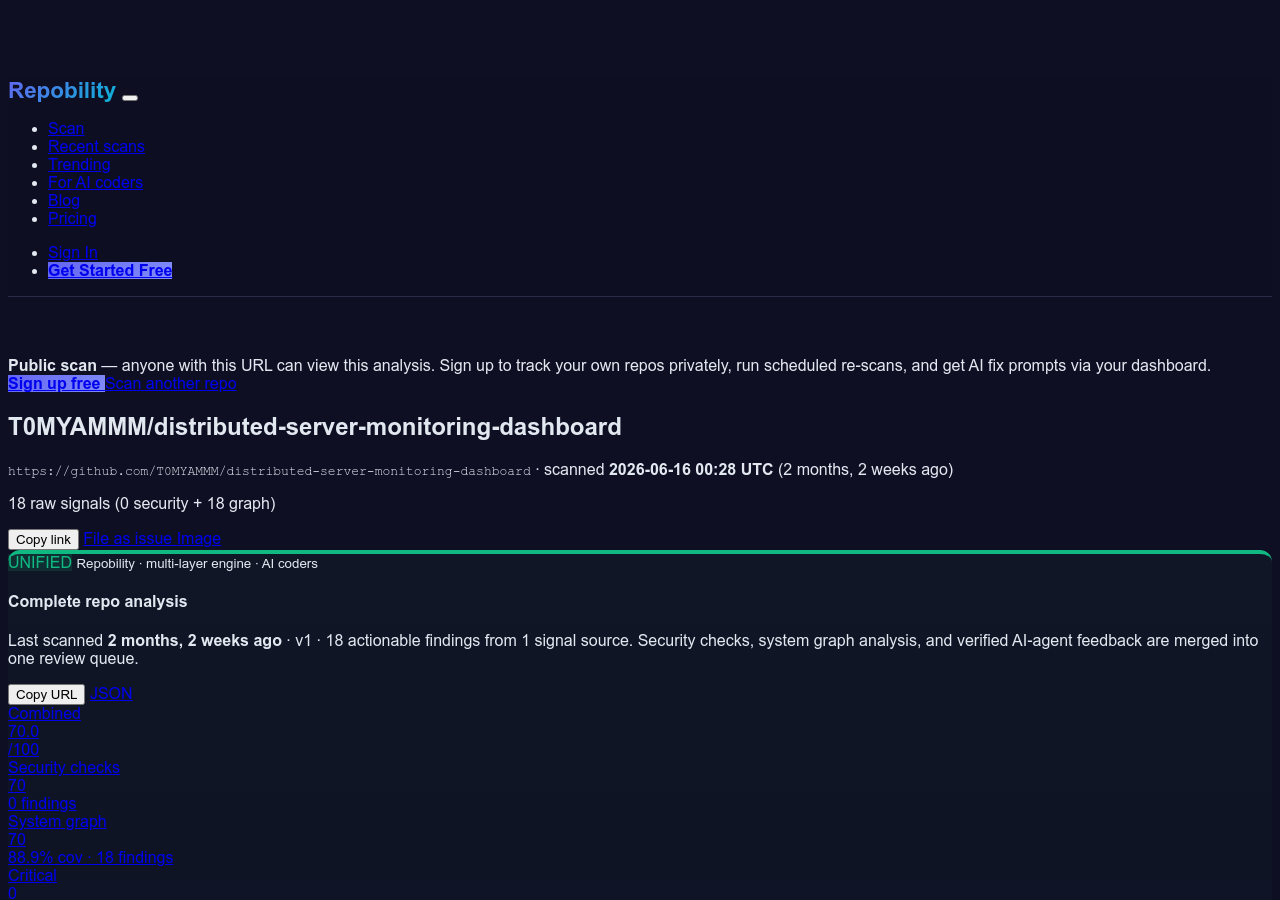Click the 0 findings link
Image resolution: width=1280 pixels, height=900 pixels.
42,803
